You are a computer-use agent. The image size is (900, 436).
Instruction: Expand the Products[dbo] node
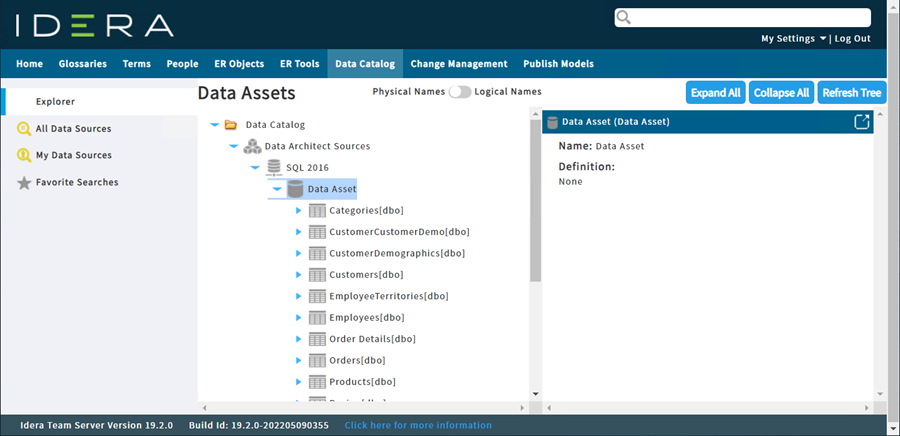[298, 382]
